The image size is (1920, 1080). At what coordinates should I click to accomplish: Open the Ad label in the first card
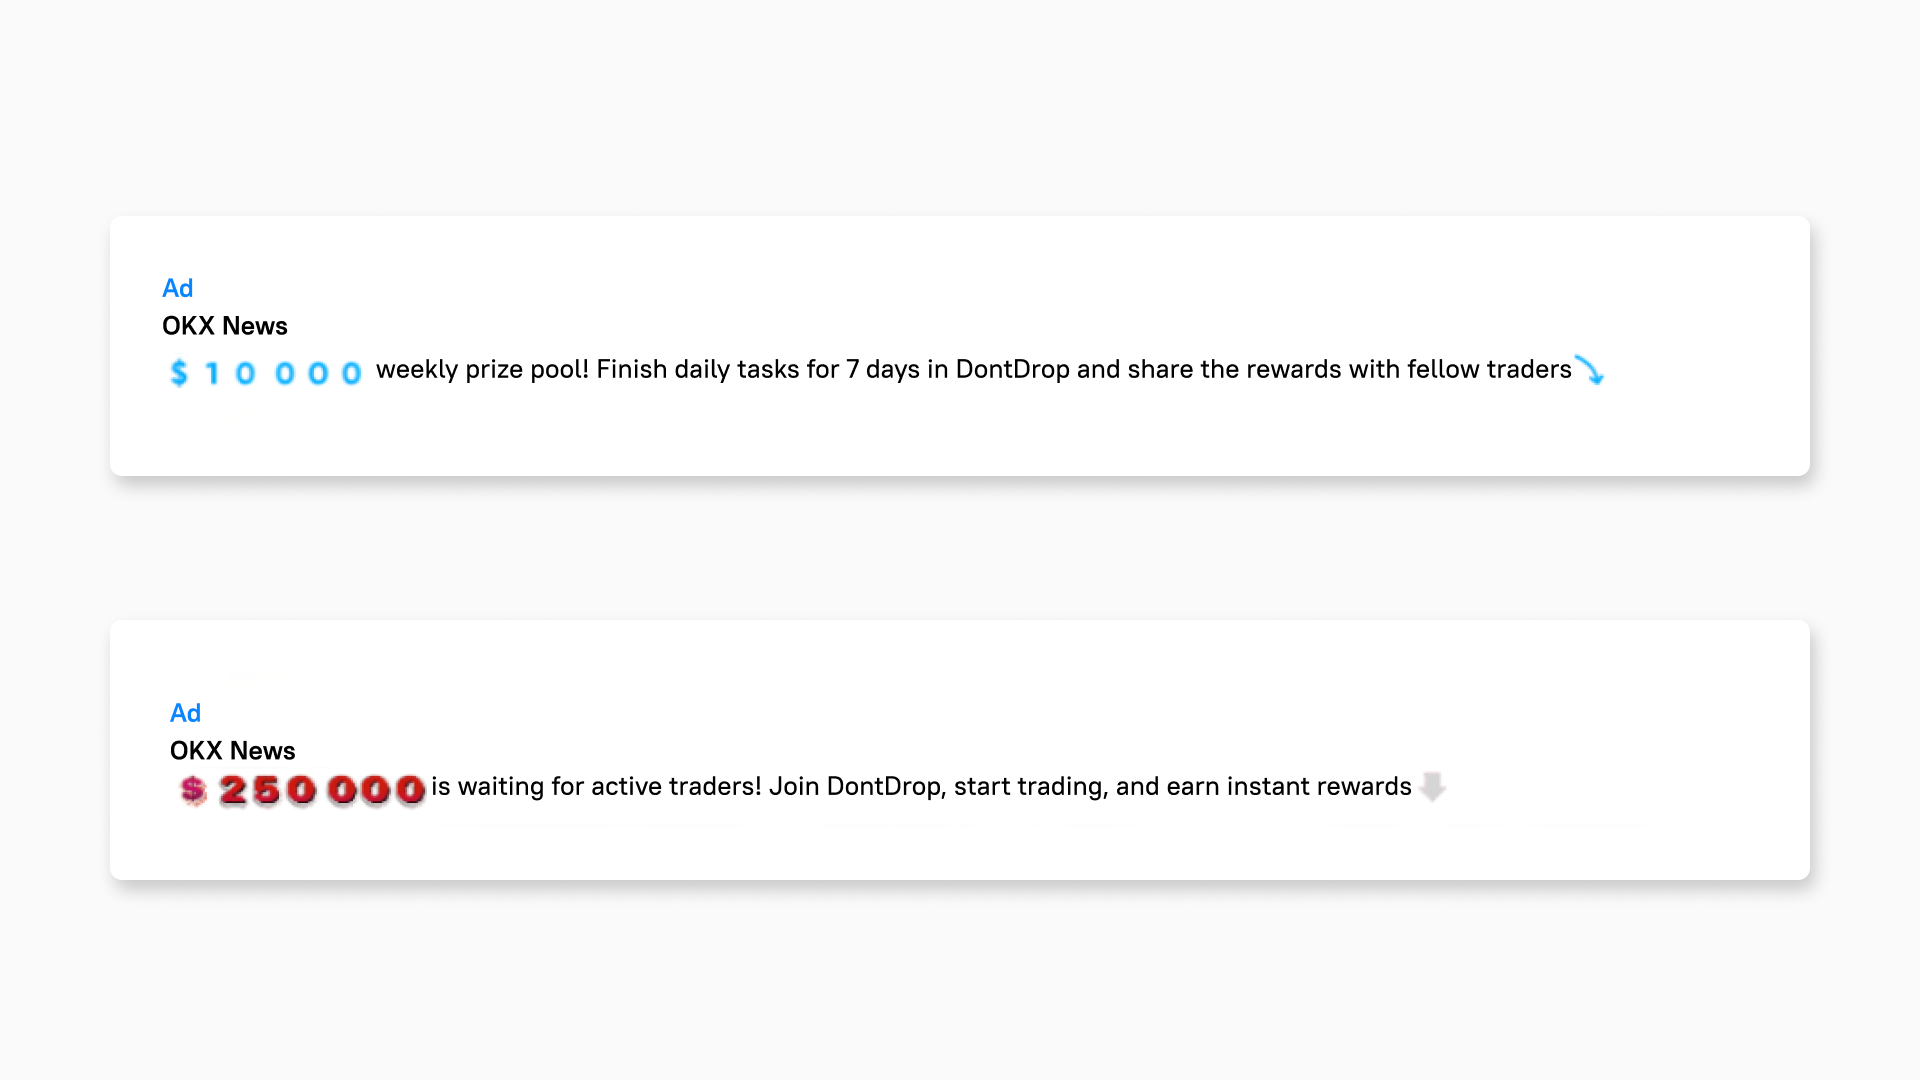point(177,288)
